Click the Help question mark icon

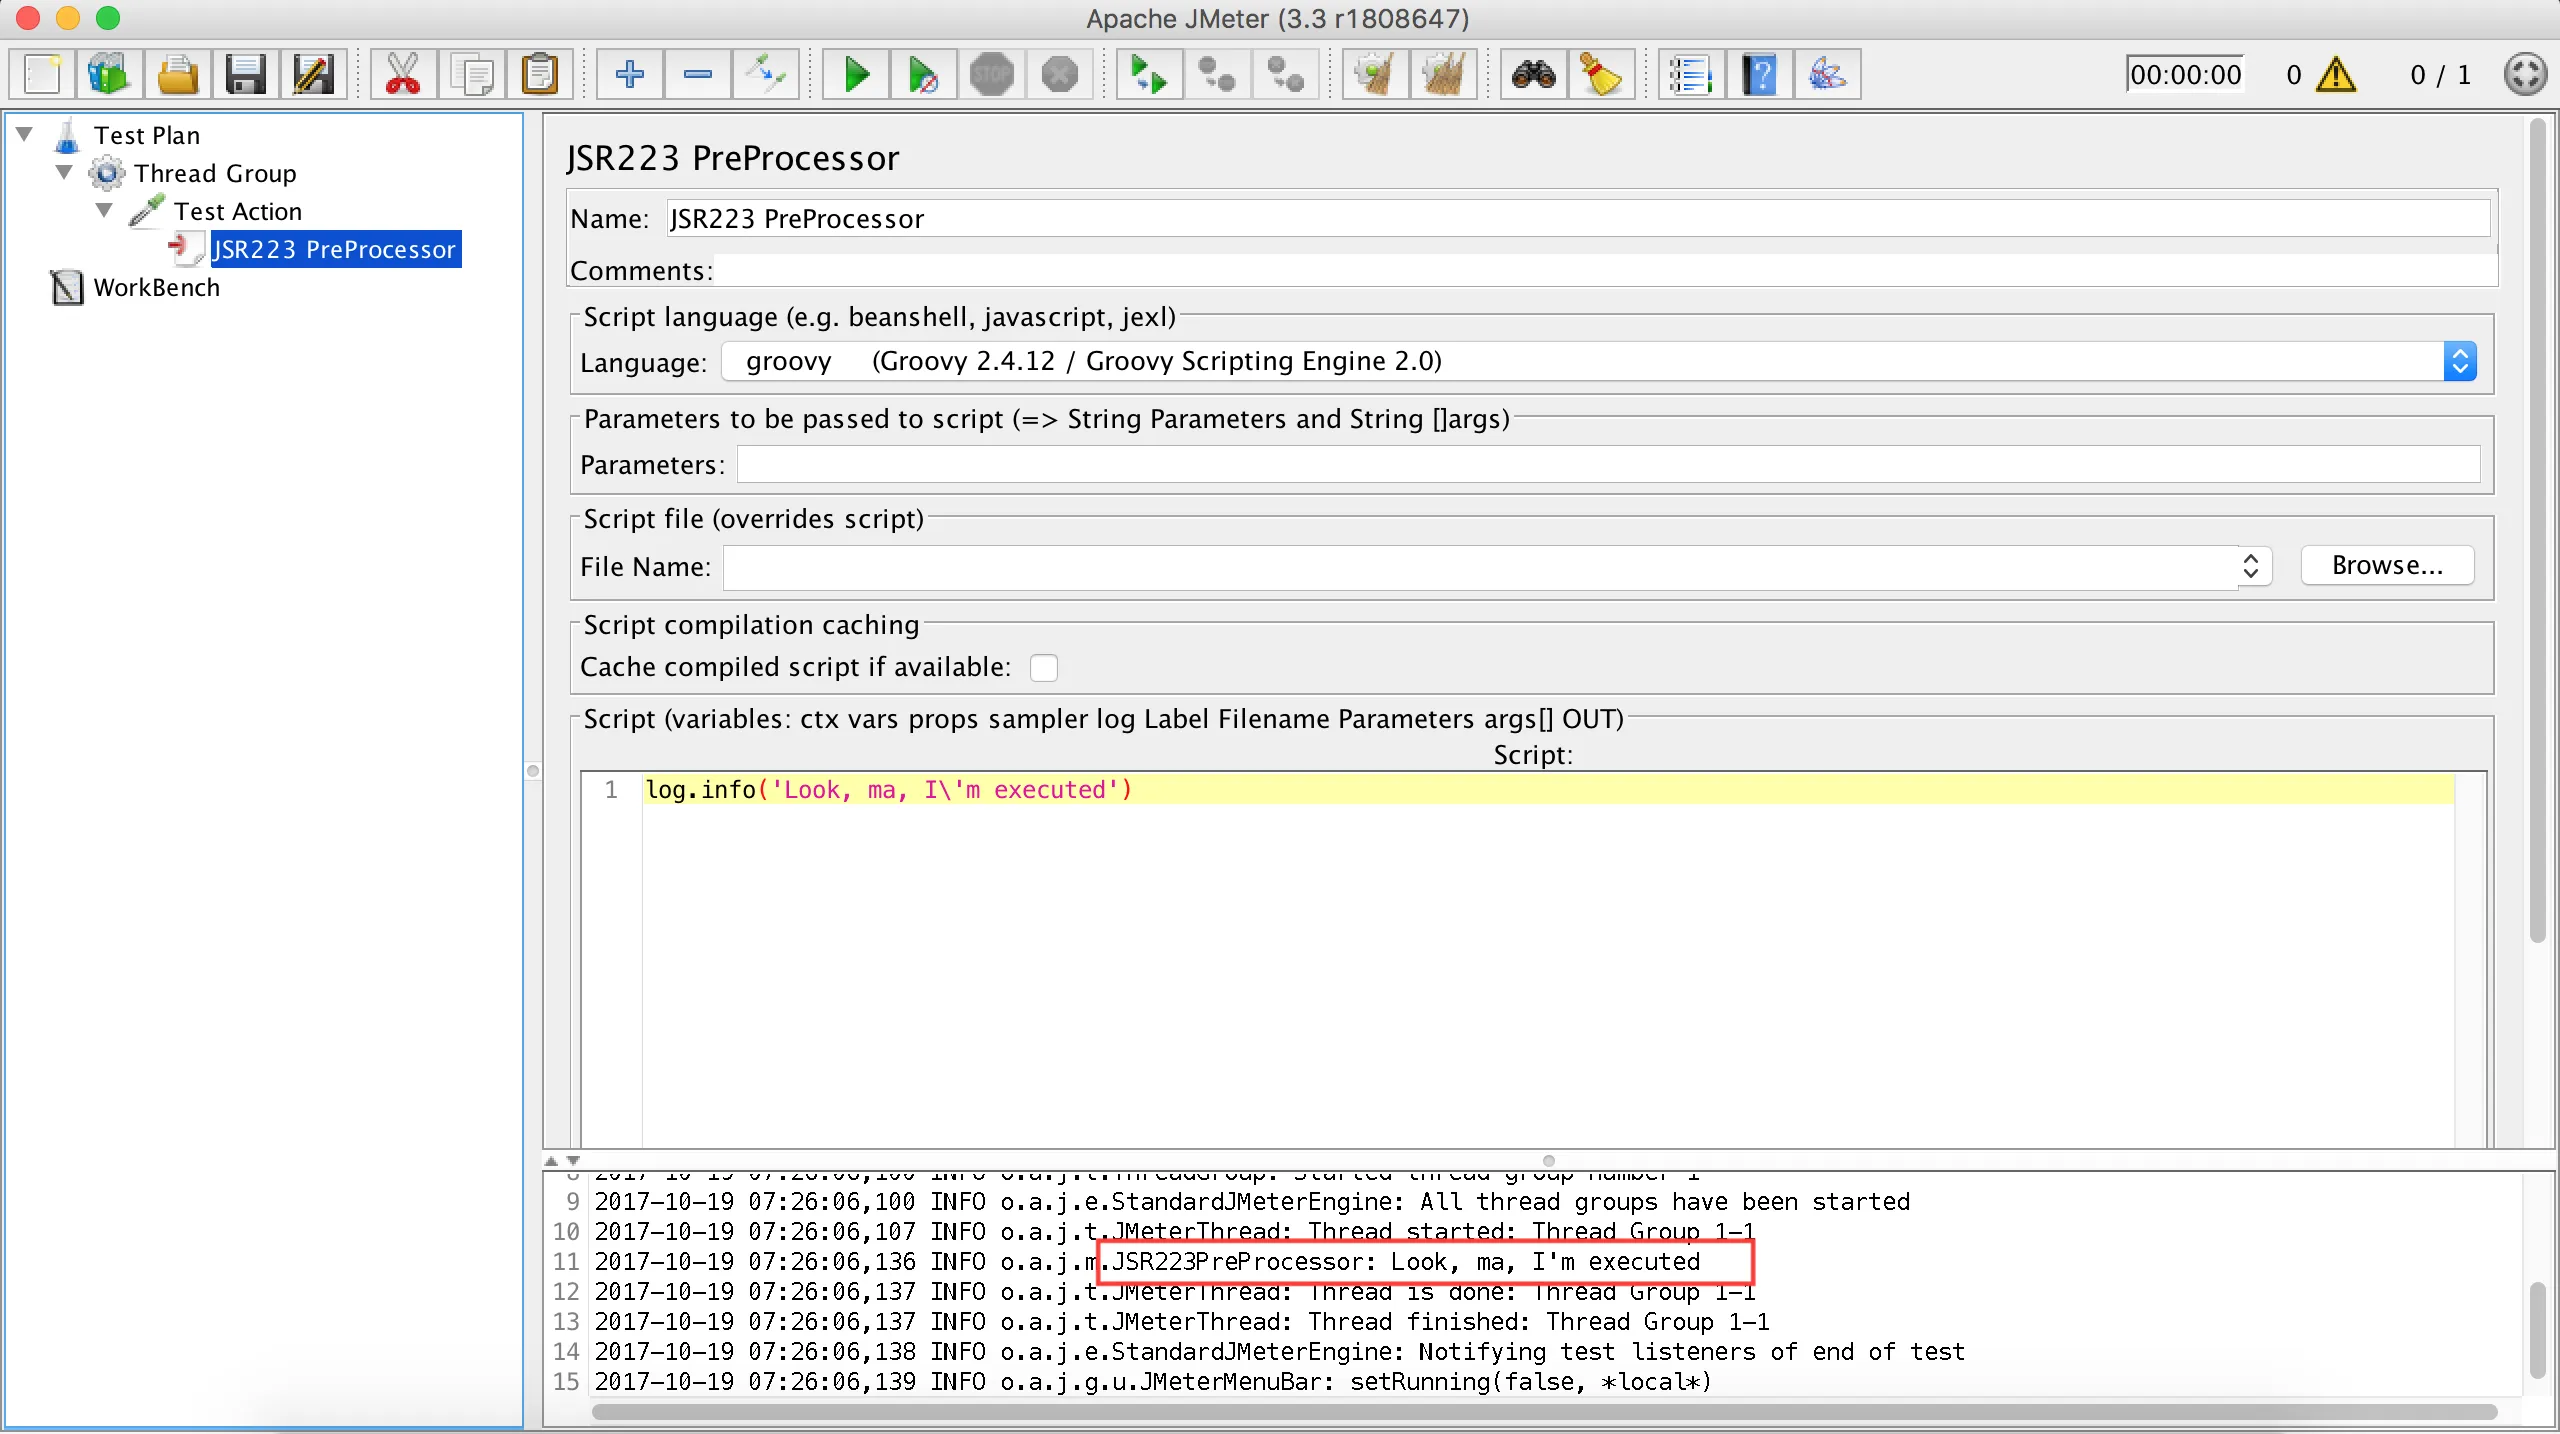1759,75
